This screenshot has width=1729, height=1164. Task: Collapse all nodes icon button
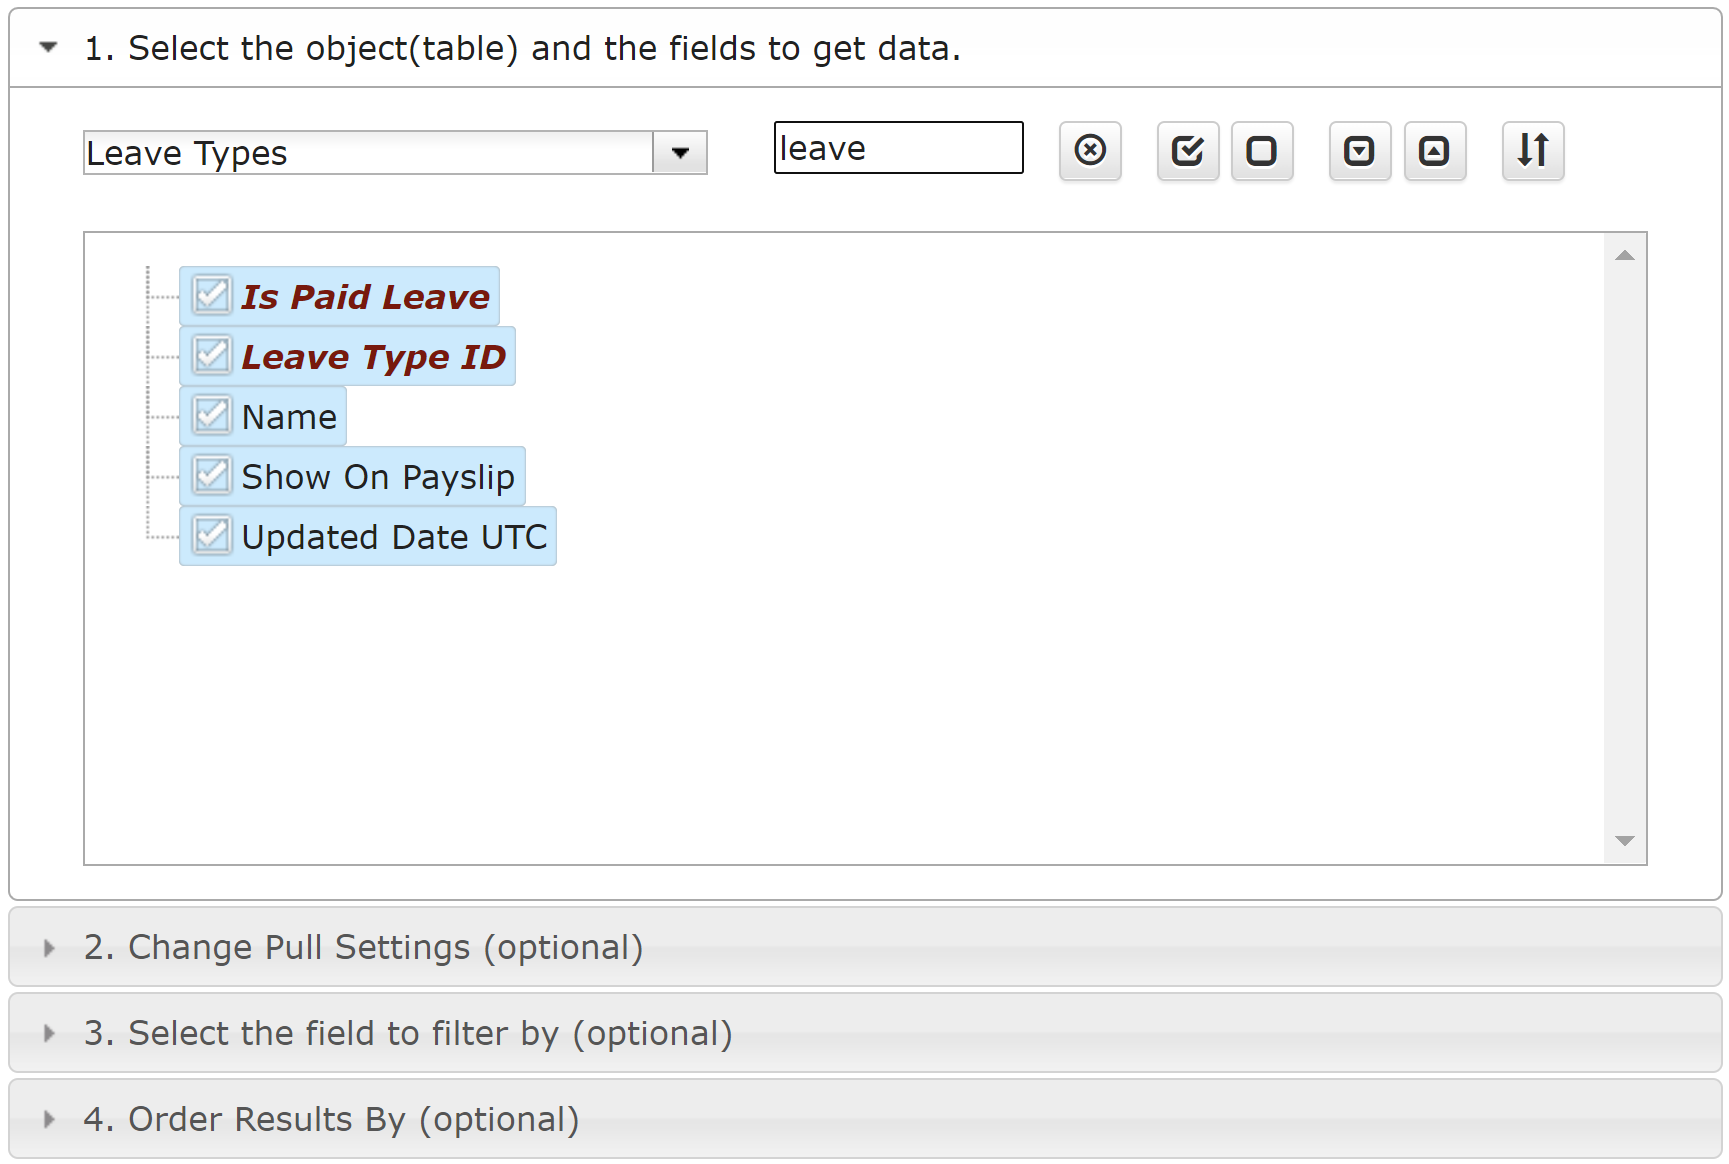click(x=1435, y=151)
